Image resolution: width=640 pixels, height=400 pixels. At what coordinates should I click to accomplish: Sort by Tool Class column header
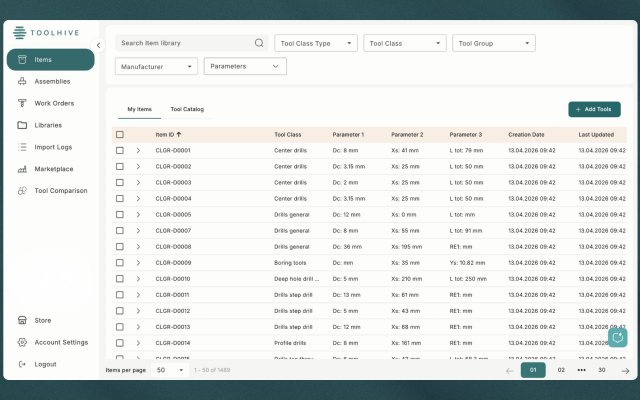pyautogui.click(x=287, y=135)
